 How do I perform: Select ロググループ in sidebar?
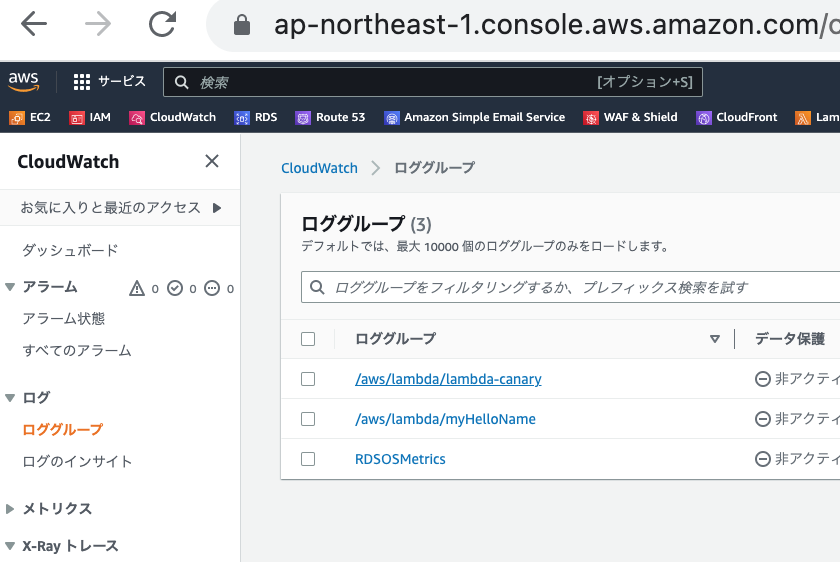click(x=62, y=430)
